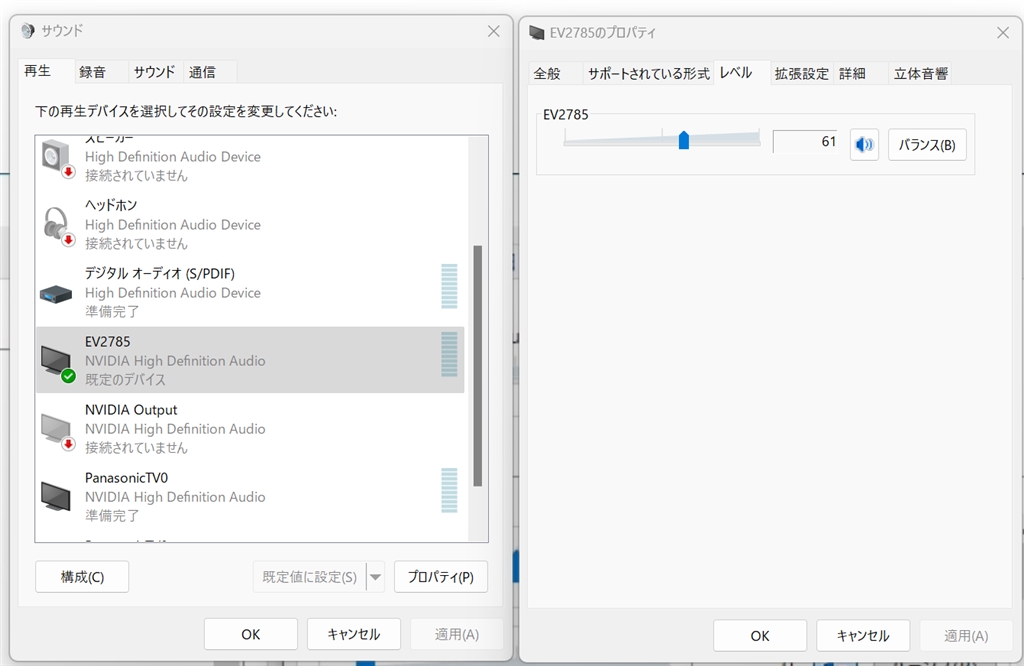Select the EV2785 device row
This screenshot has width=1024, height=666.
[x=250, y=360]
